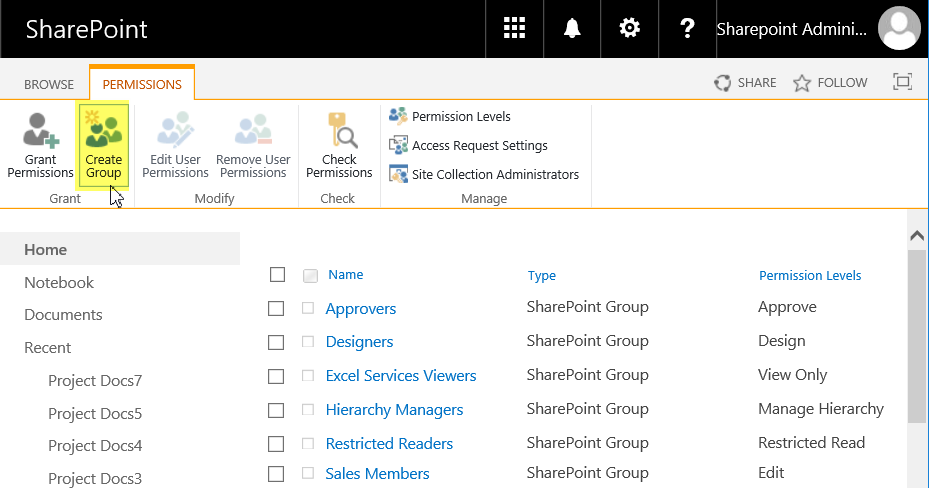Toggle focus on content icon
Screen dimensions: 929x488
pyautogui.click(x=902, y=82)
